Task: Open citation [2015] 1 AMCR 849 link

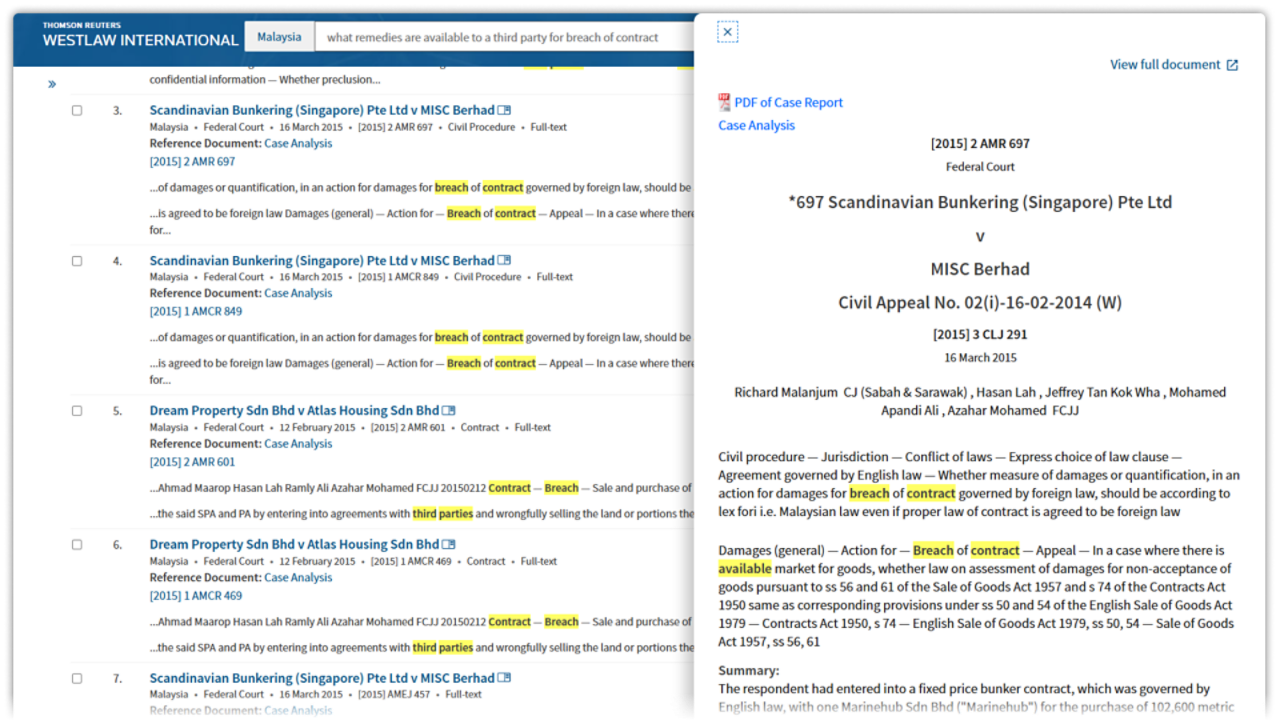Action: pos(196,311)
